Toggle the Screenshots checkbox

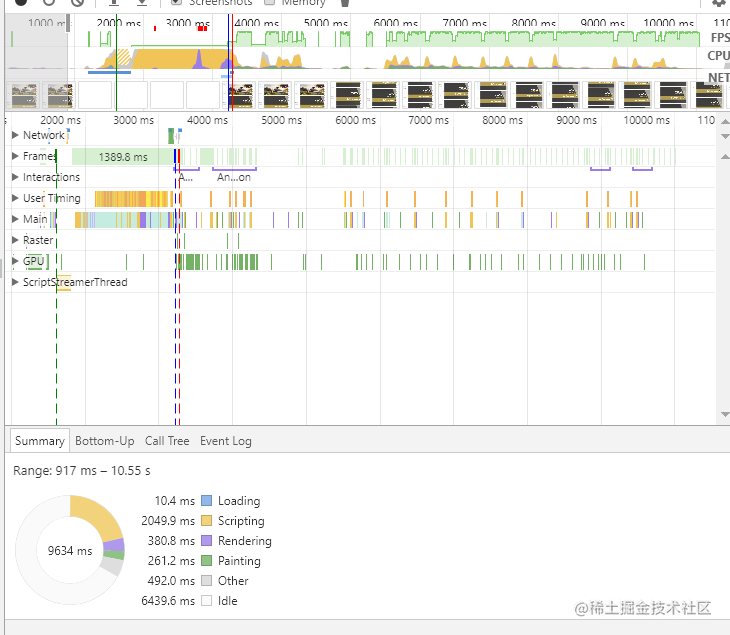[x=176, y=2]
